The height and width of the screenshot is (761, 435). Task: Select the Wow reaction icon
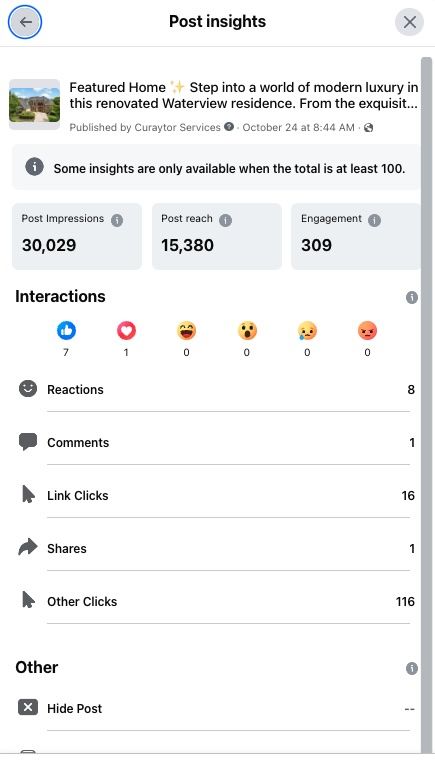247,331
